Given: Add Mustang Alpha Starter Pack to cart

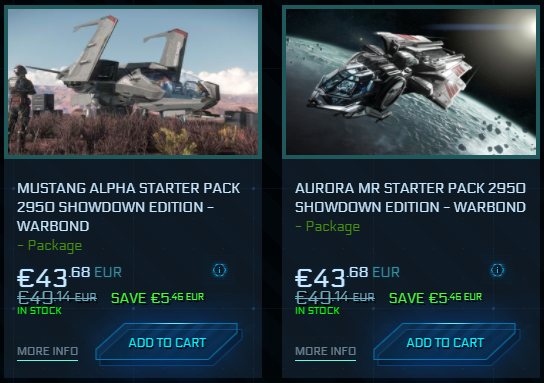Looking at the screenshot, I should click(168, 343).
